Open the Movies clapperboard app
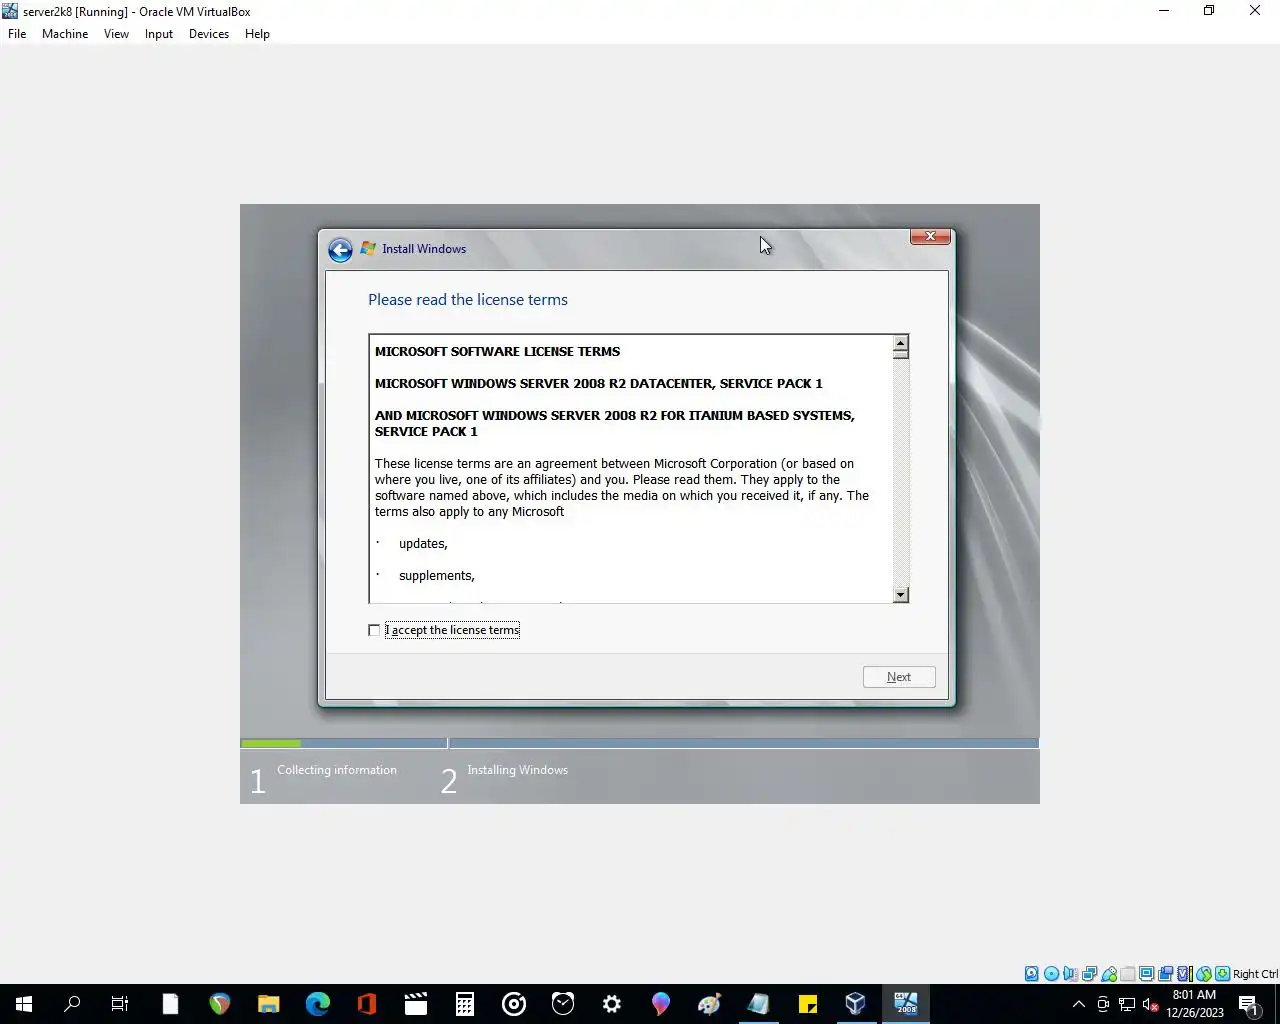Viewport: 1280px width, 1024px height. 416,1004
